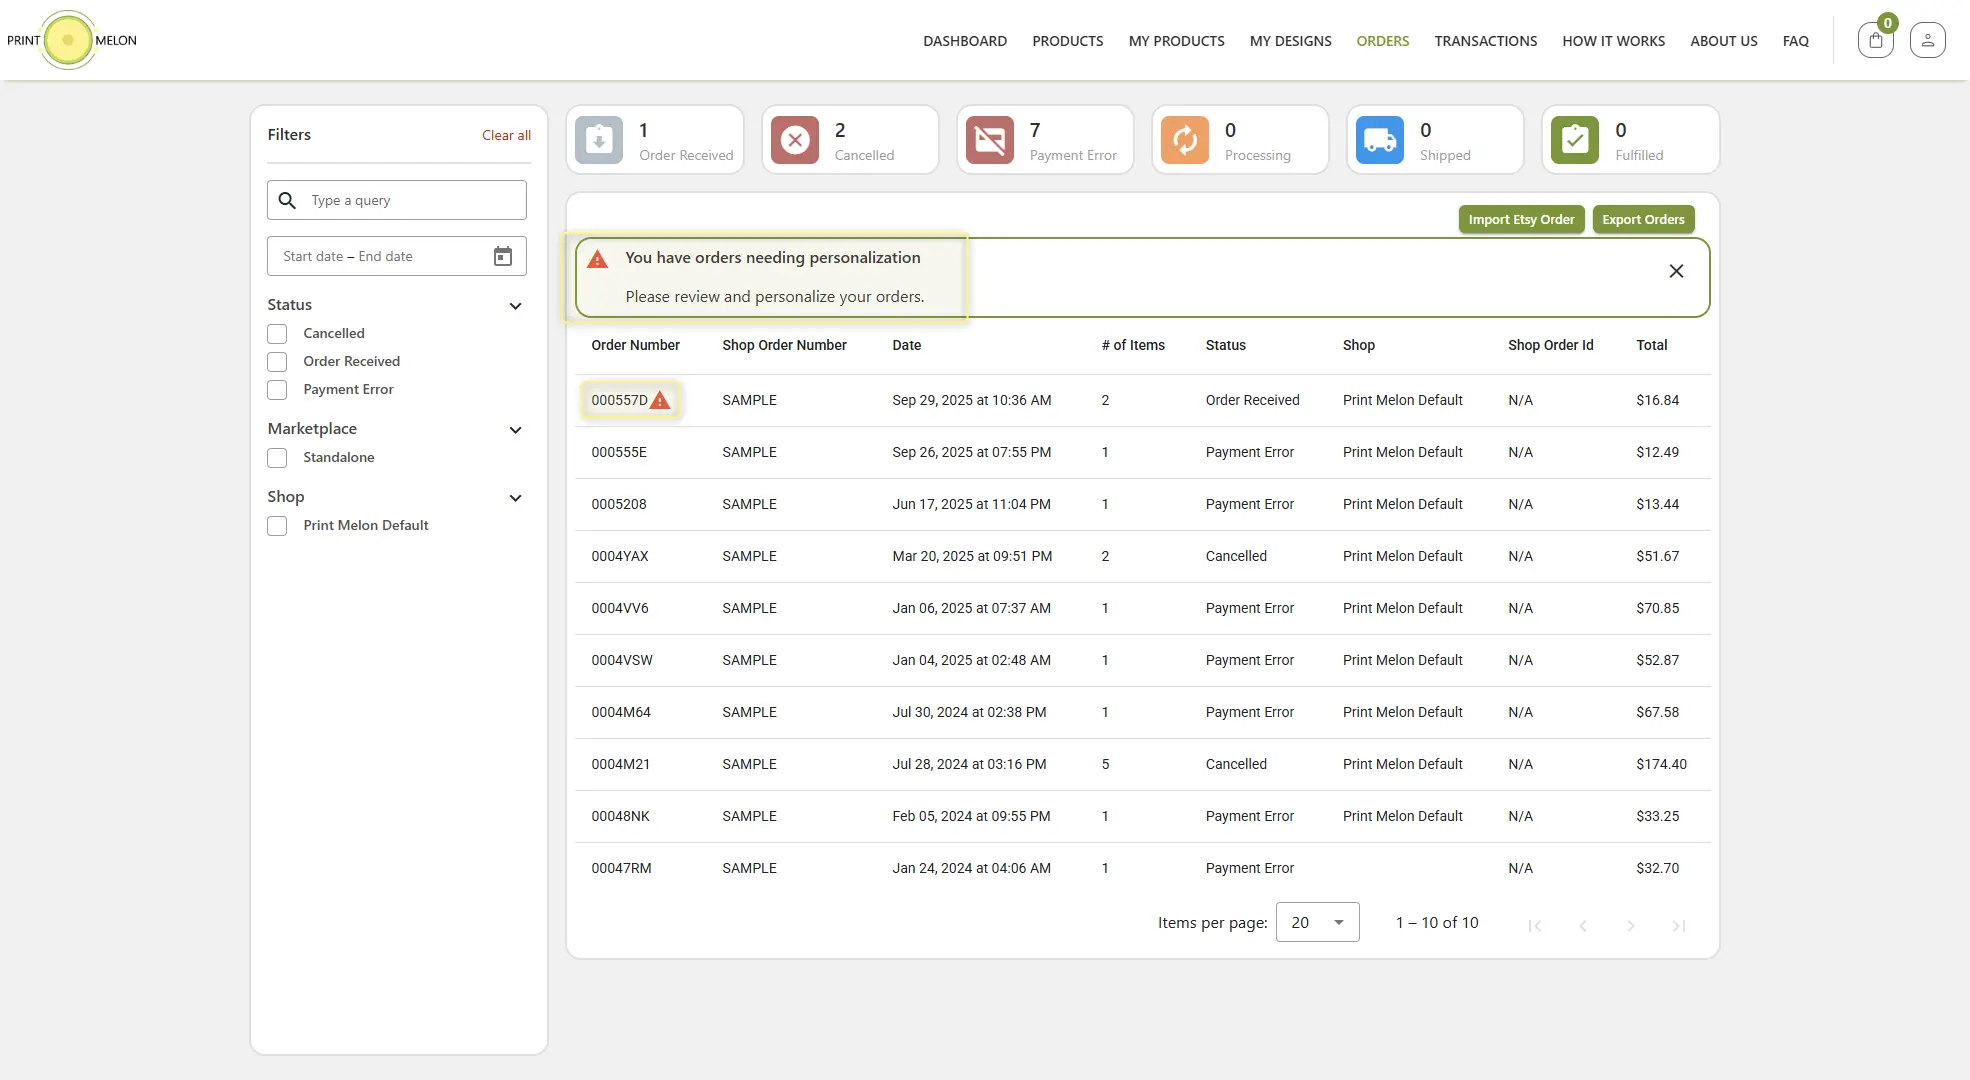Check the Cancelled status filter
1970x1080 pixels.
pos(277,334)
